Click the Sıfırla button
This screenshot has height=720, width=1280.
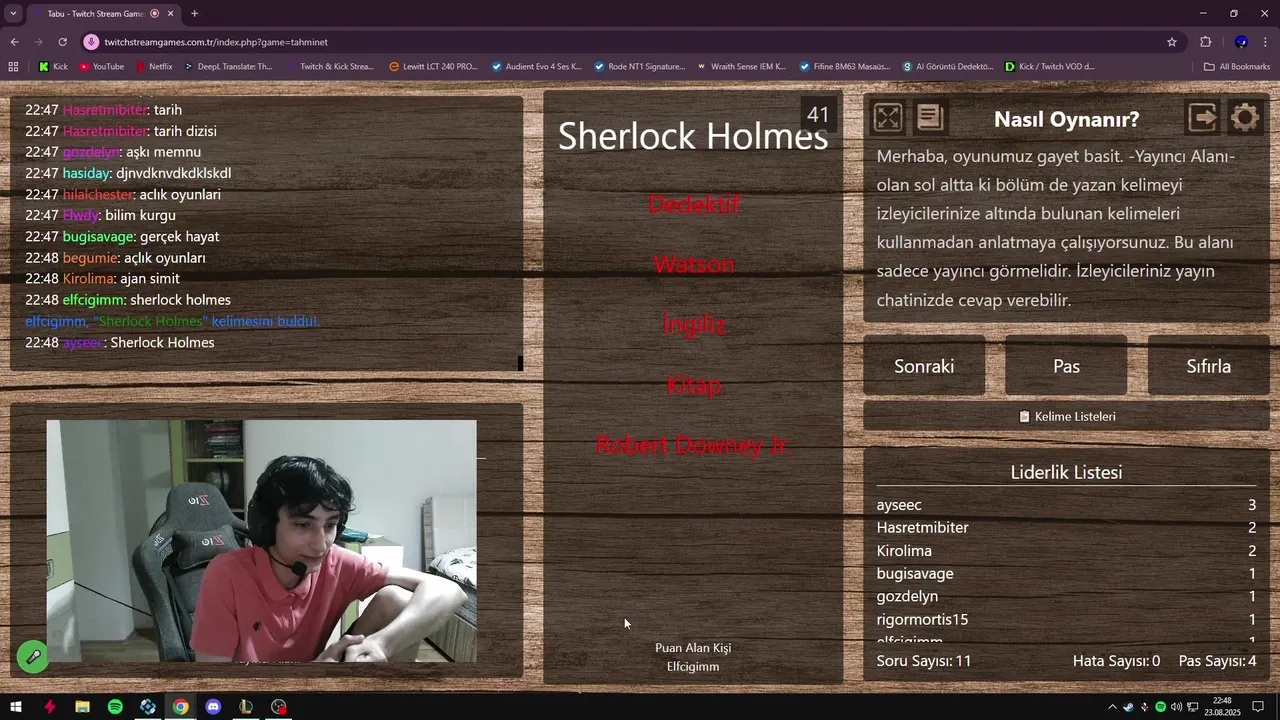[1208, 366]
